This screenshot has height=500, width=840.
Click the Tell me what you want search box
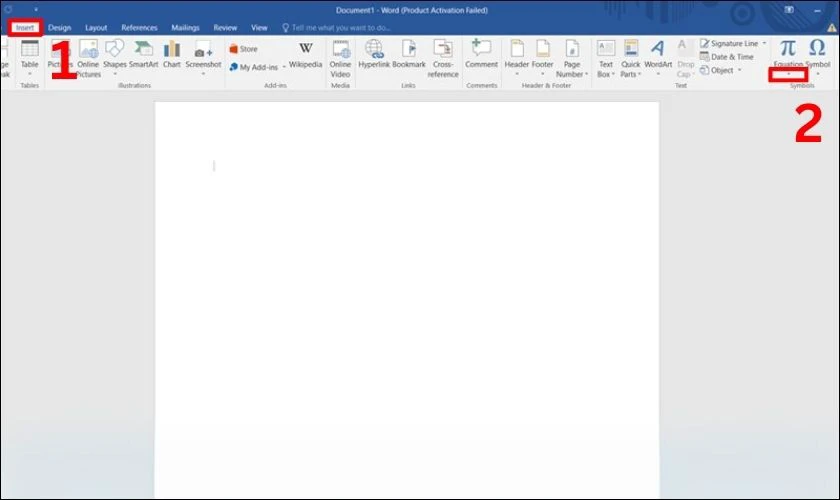tap(340, 28)
